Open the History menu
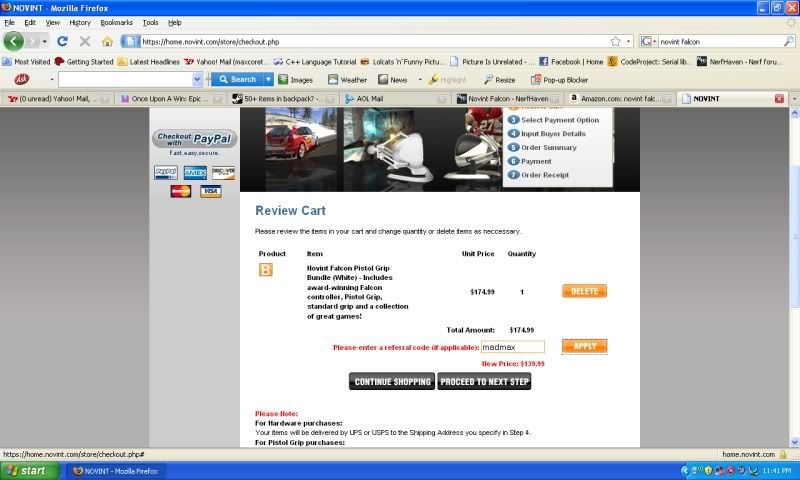 [80, 22]
